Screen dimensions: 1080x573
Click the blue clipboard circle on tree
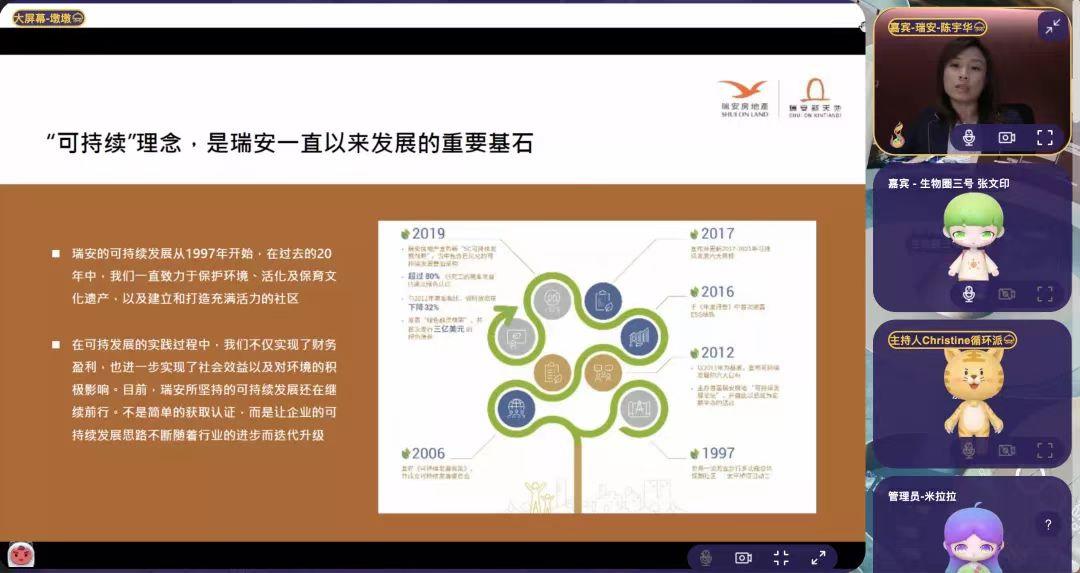(603, 301)
